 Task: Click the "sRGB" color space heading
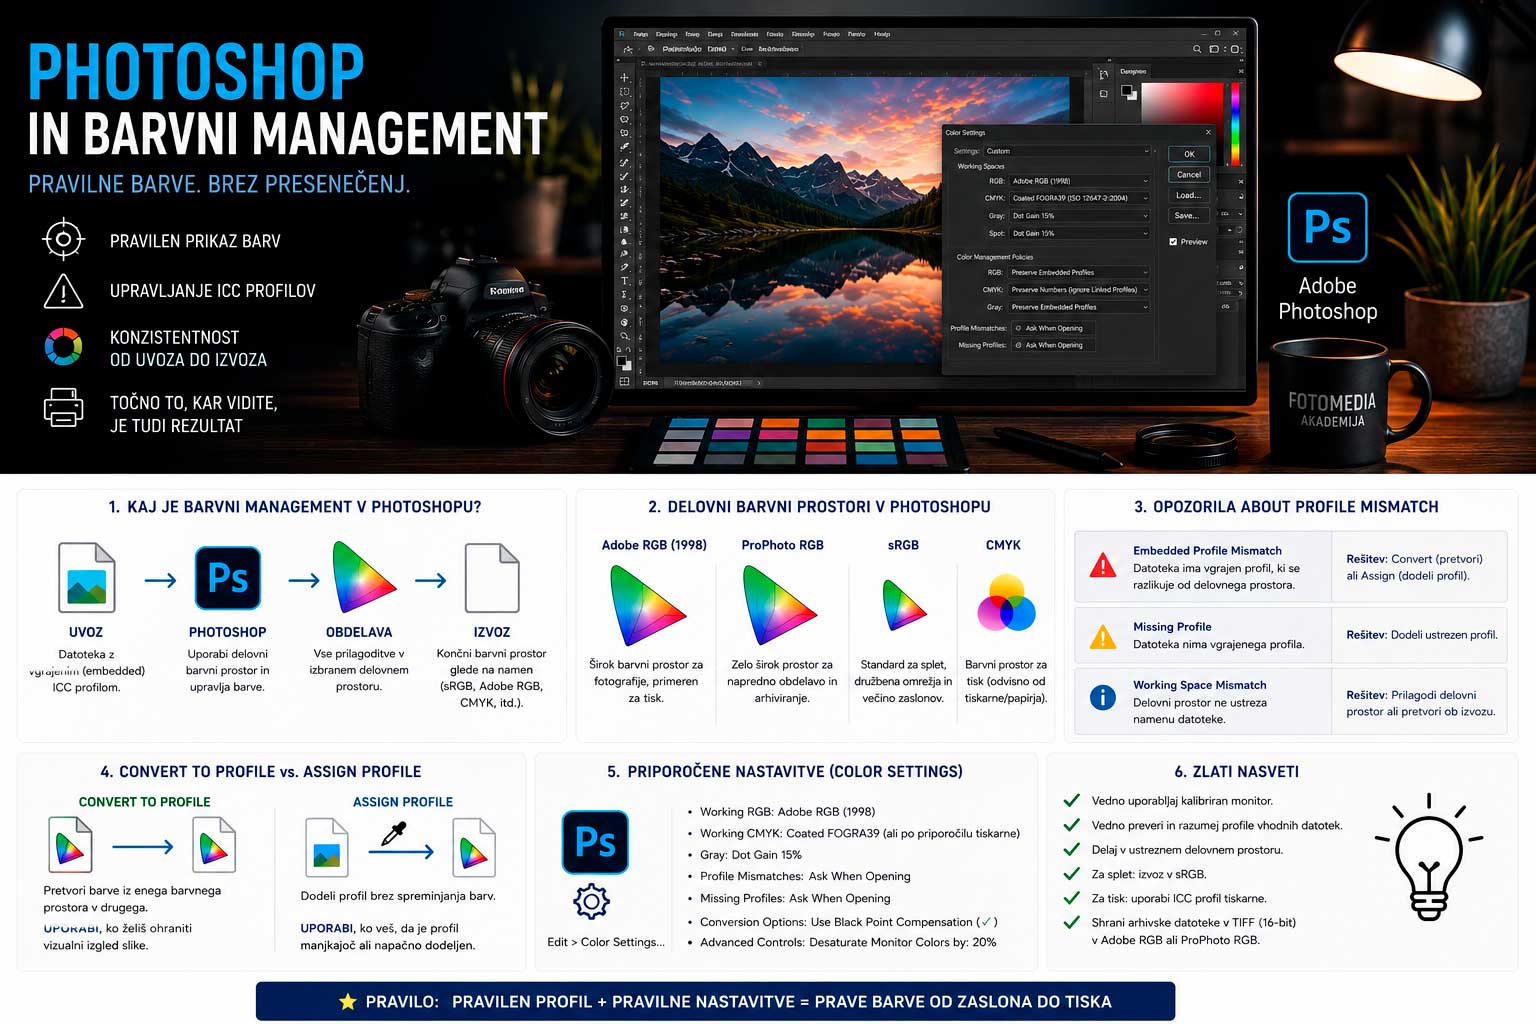point(903,545)
